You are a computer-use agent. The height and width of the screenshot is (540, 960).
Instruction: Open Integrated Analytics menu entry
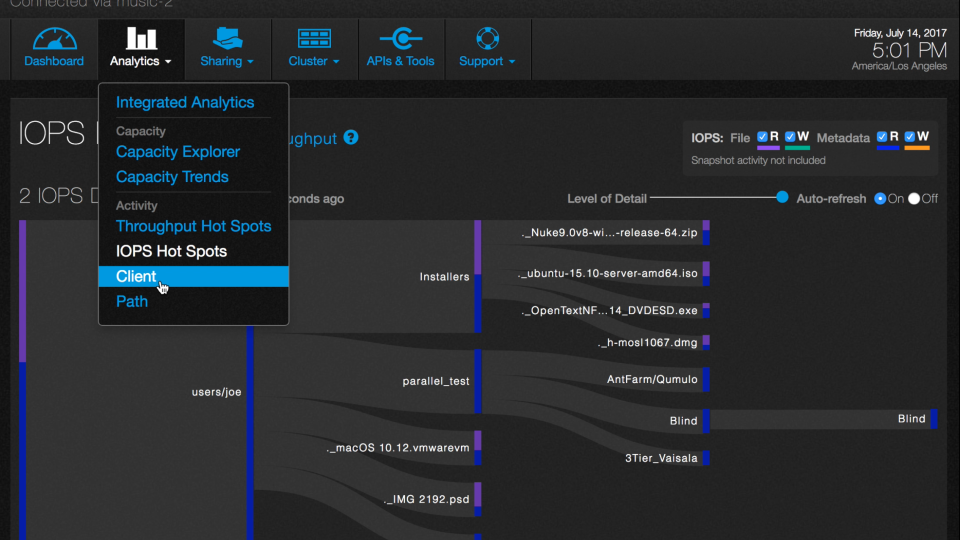(x=185, y=102)
